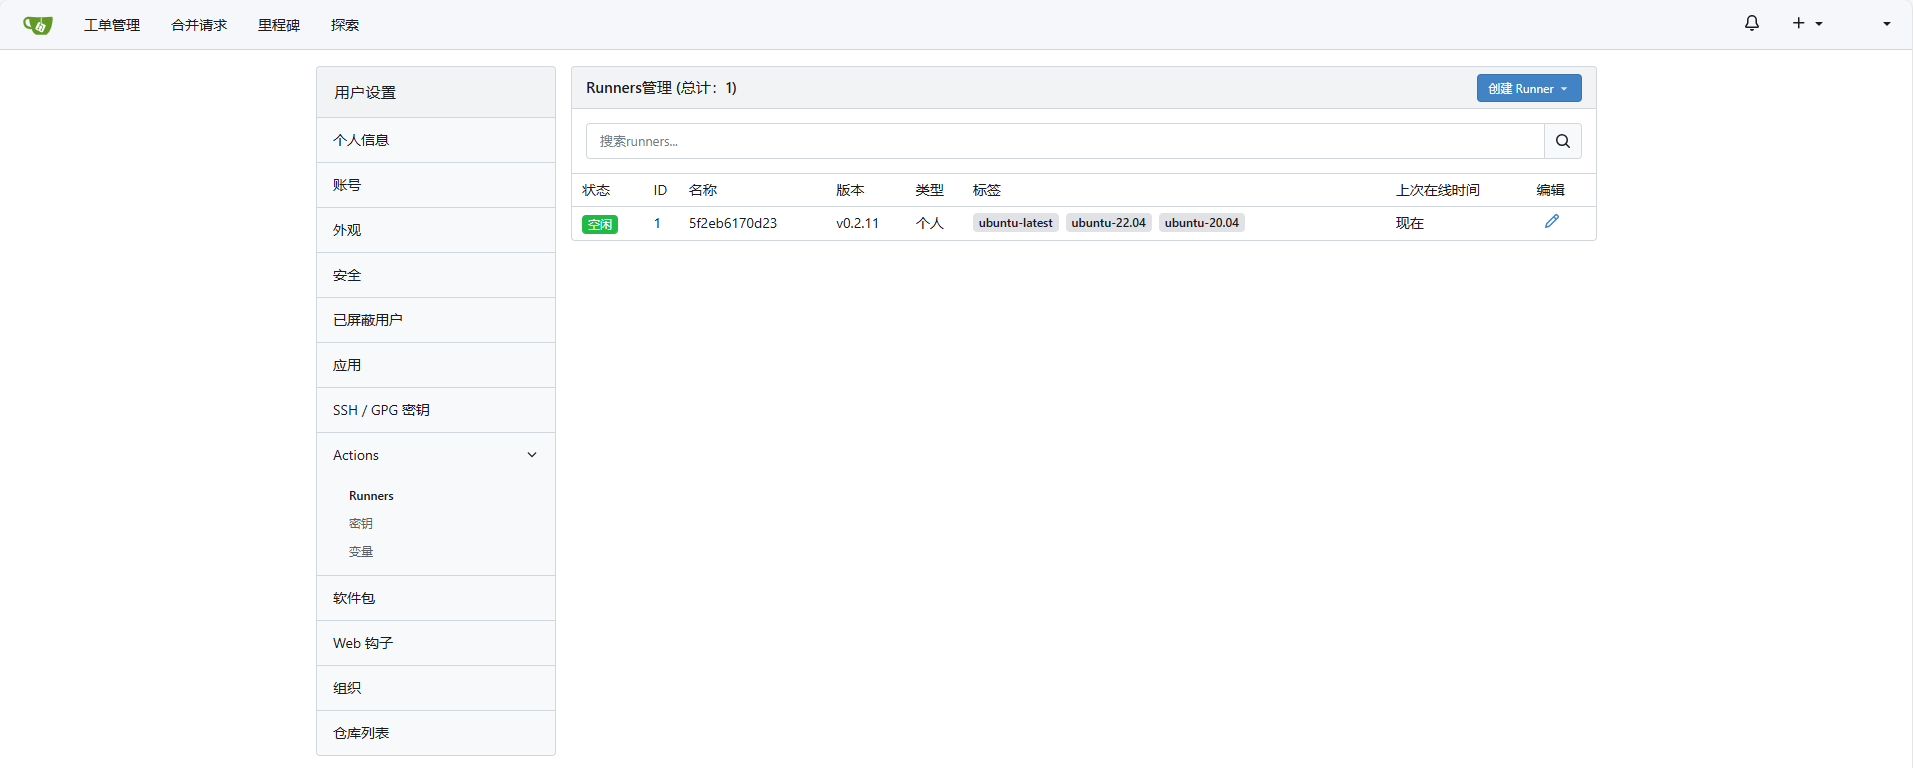Screen dimensions: 1913x768
Task: Open 里程碑 in the top bar
Action: click(x=279, y=25)
